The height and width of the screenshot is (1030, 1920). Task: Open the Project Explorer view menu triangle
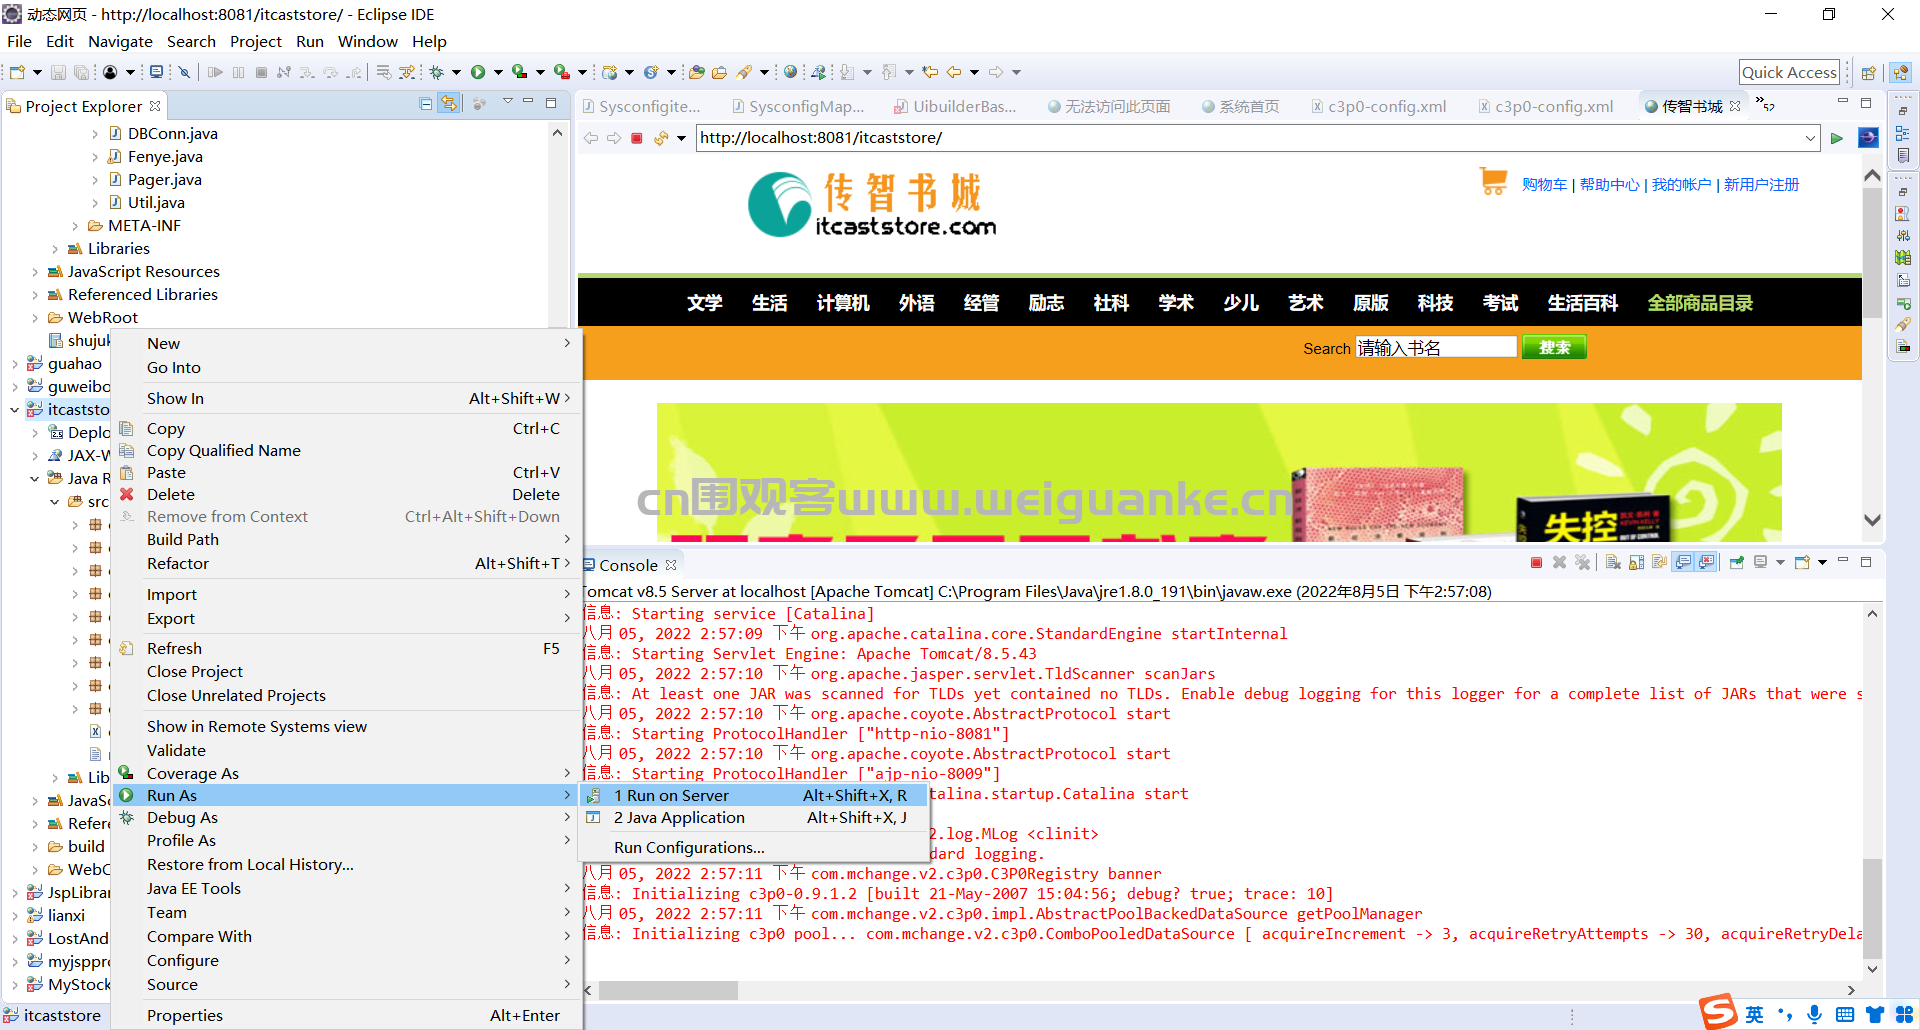(x=507, y=103)
